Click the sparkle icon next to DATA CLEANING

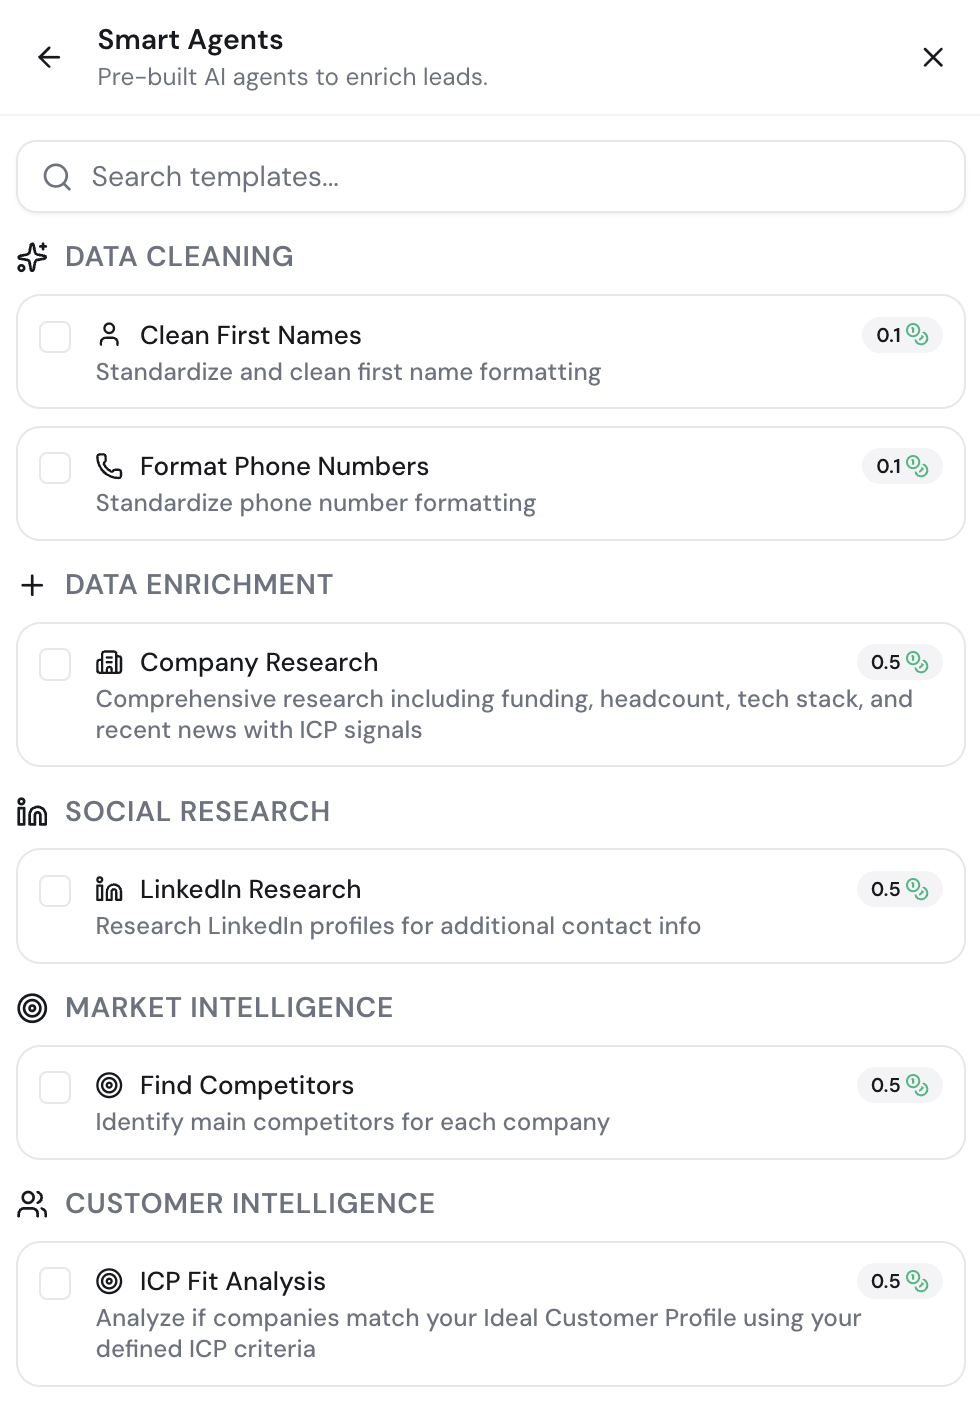pyautogui.click(x=32, y=257)
